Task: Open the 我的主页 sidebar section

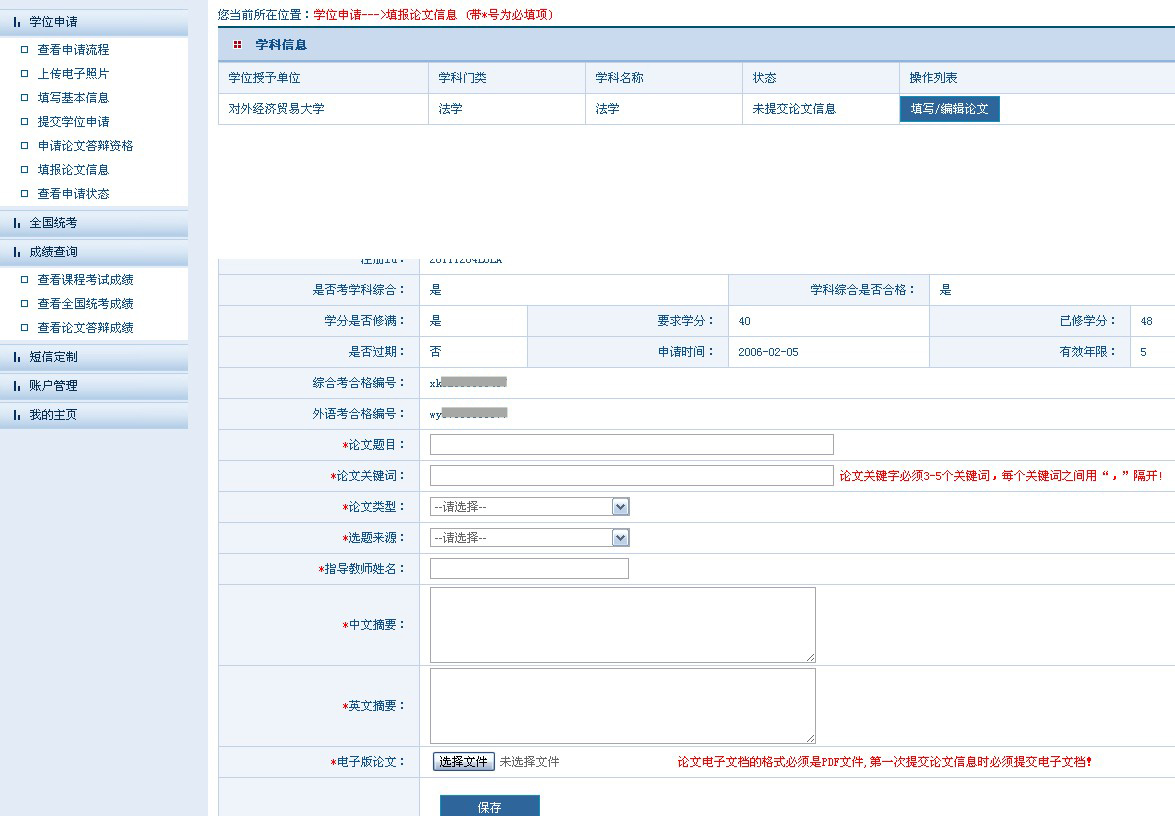Action: pos(94,415)
